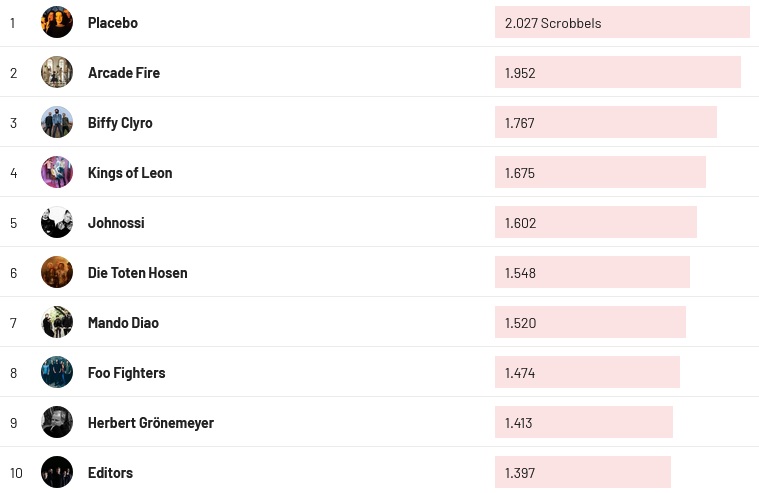The width and height of the screenshot is (759, 493).
Task: Click Placebo's round artist avatar
Action: click(57, 22)
